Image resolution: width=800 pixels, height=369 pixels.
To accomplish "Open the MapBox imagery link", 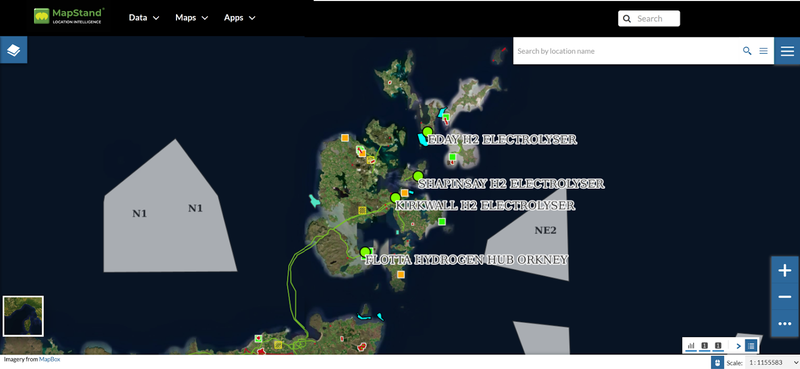I will pos(49,359).
